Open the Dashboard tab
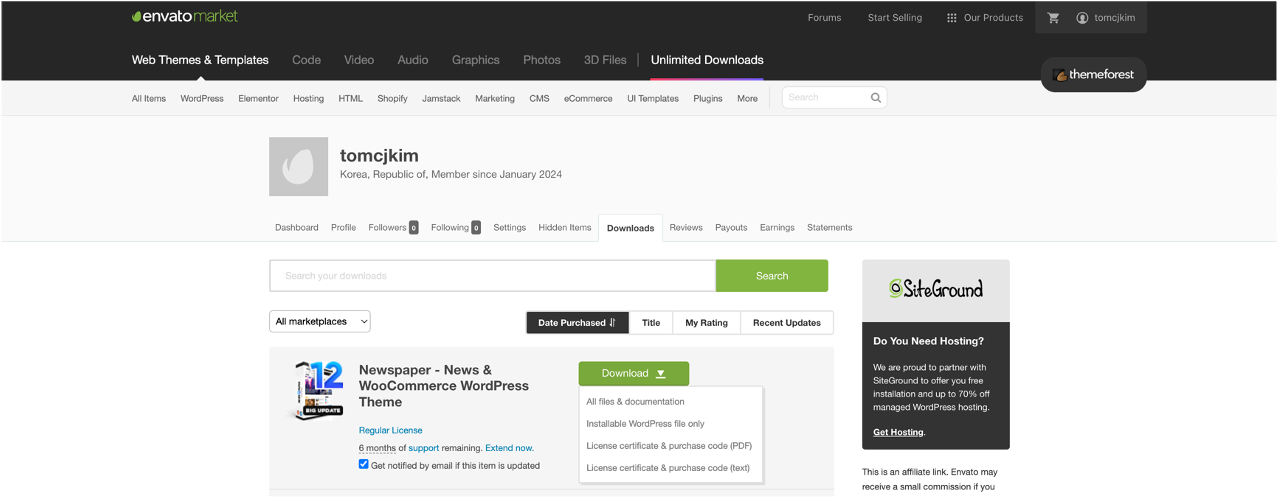This screenshot has height=497, width=1277. click(x=297, y=228)
